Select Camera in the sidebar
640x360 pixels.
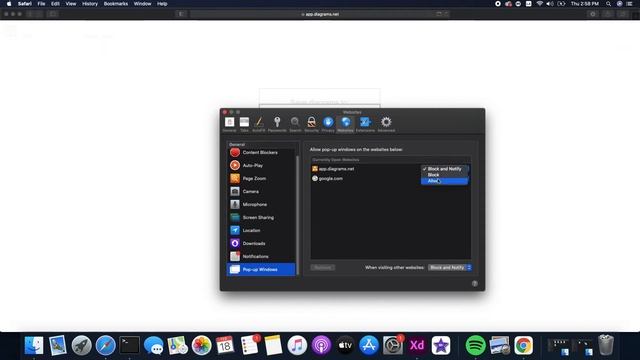coord(261,191)
